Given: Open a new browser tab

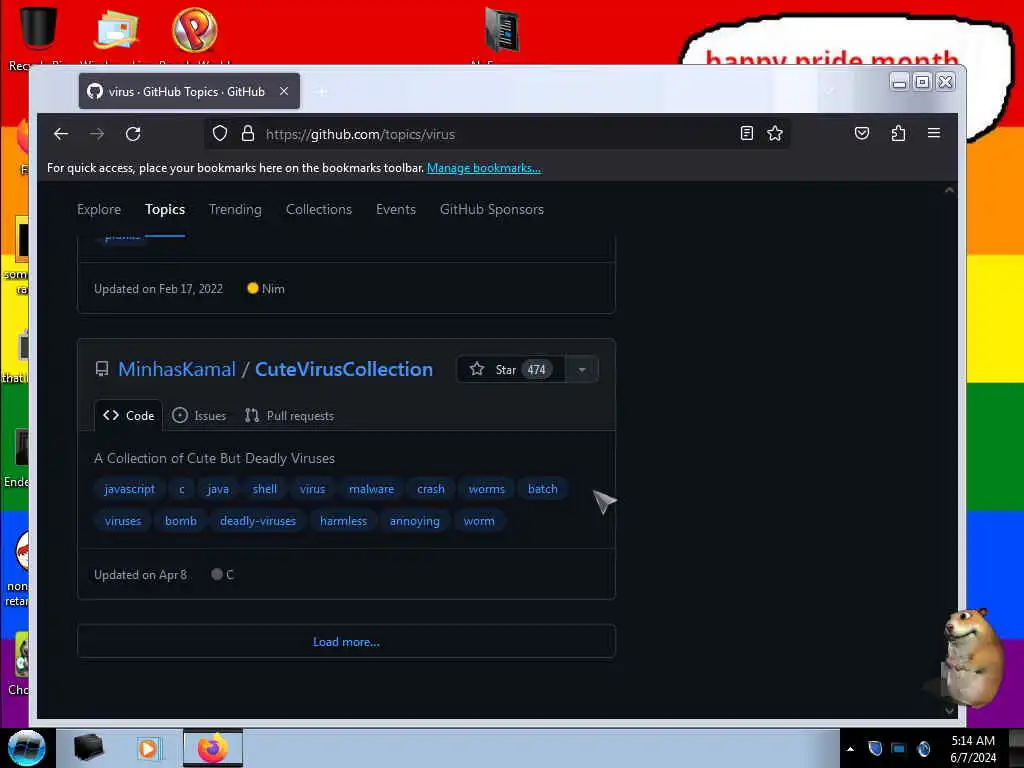Looking at the screenshot, I should click(x=322, y=91).
